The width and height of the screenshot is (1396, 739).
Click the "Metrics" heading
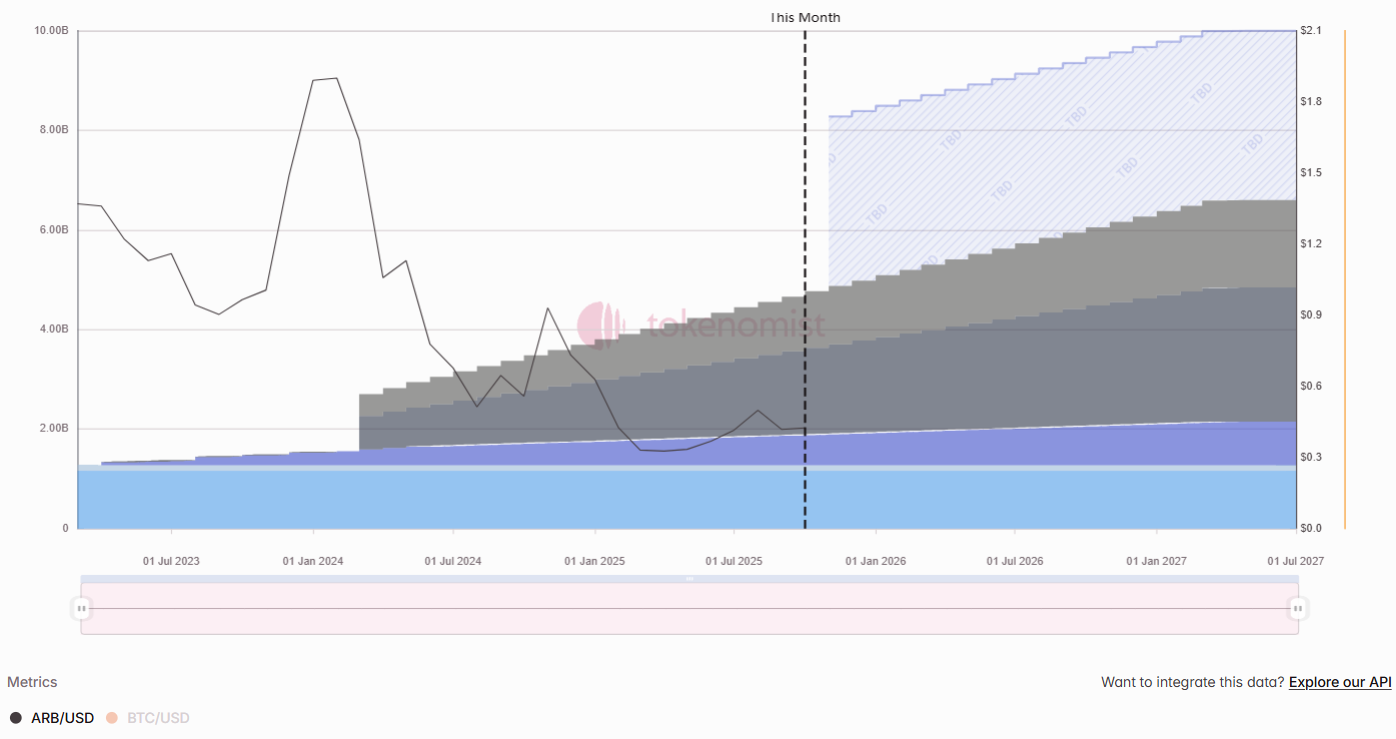click(33, 682)
